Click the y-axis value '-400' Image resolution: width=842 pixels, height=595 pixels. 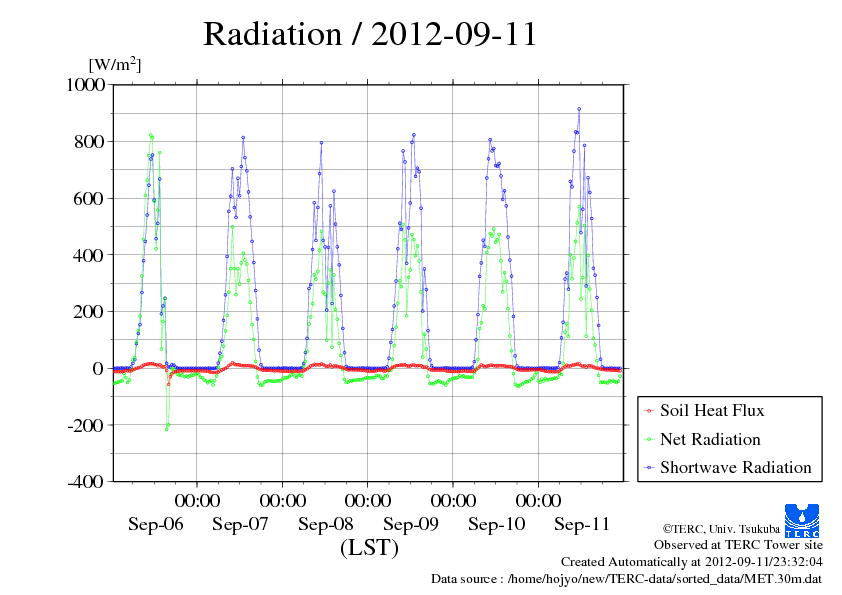86,482
